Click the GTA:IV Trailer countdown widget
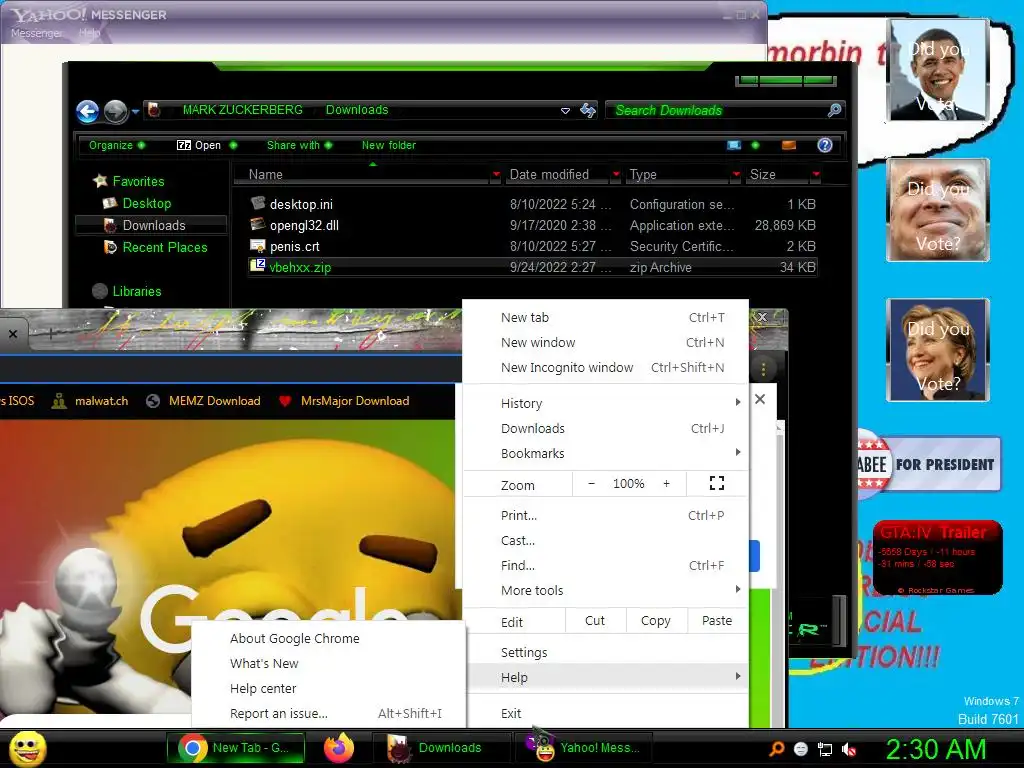This screenshot has height=768, width=1024. point(937,558)
